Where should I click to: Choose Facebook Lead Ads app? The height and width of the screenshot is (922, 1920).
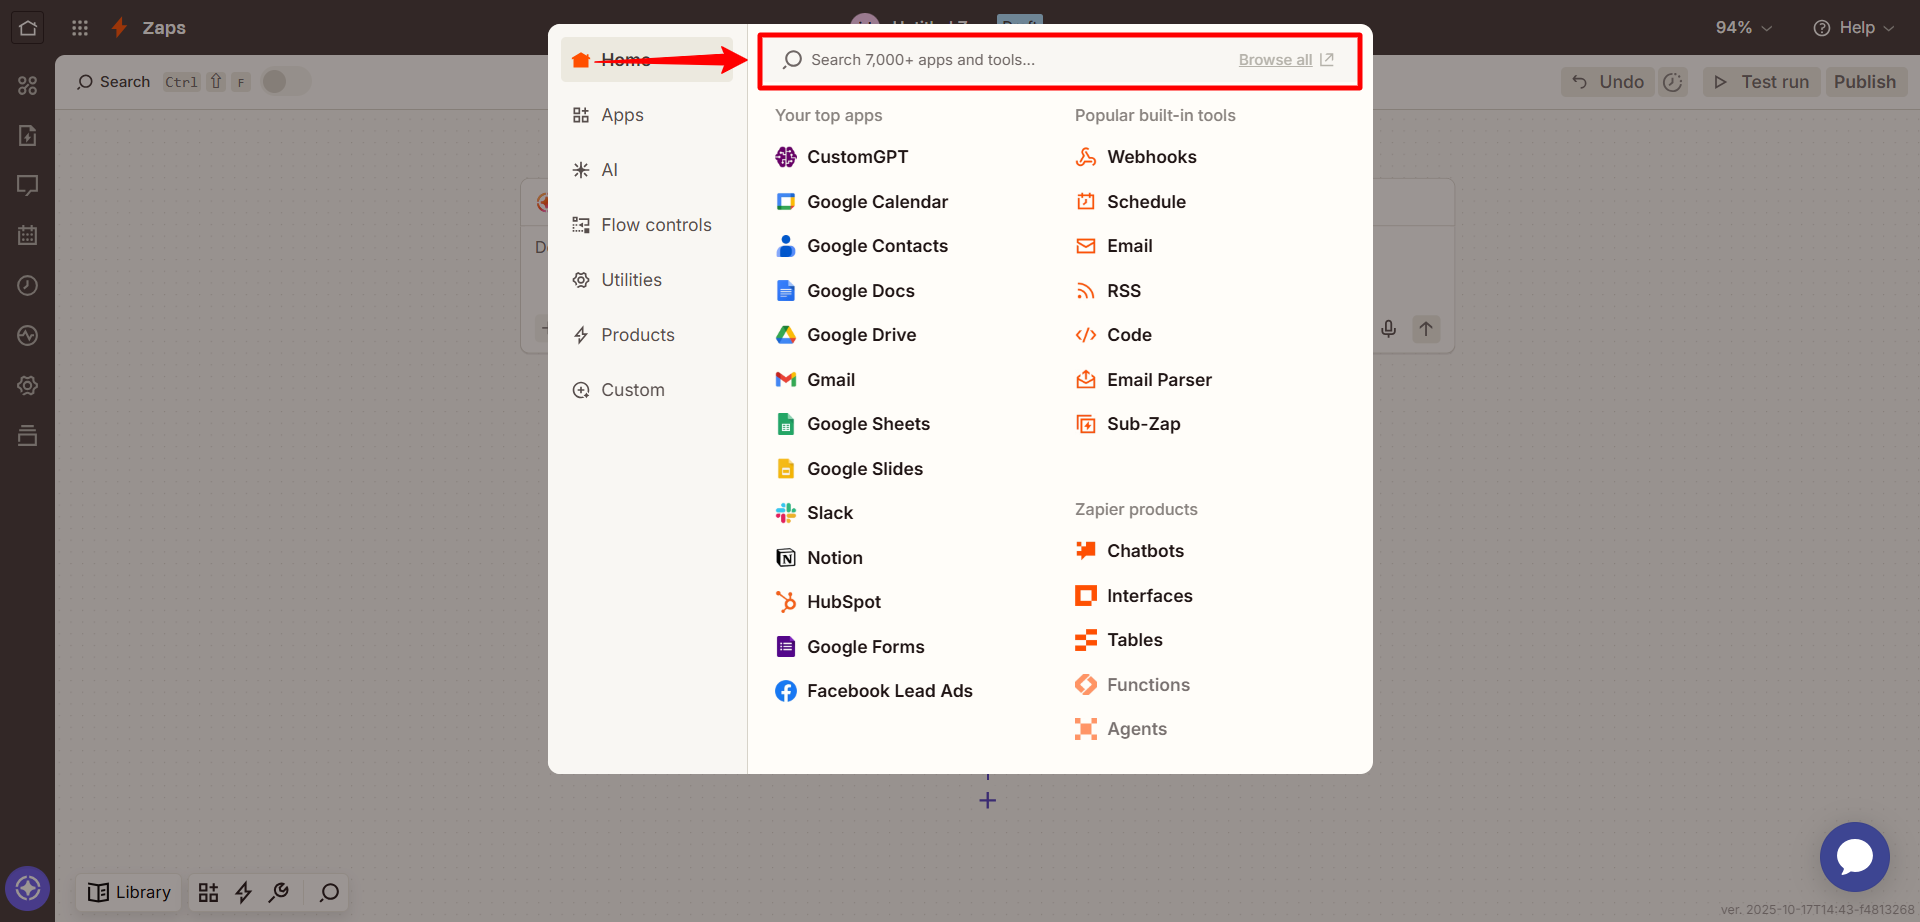pos(874,691)
